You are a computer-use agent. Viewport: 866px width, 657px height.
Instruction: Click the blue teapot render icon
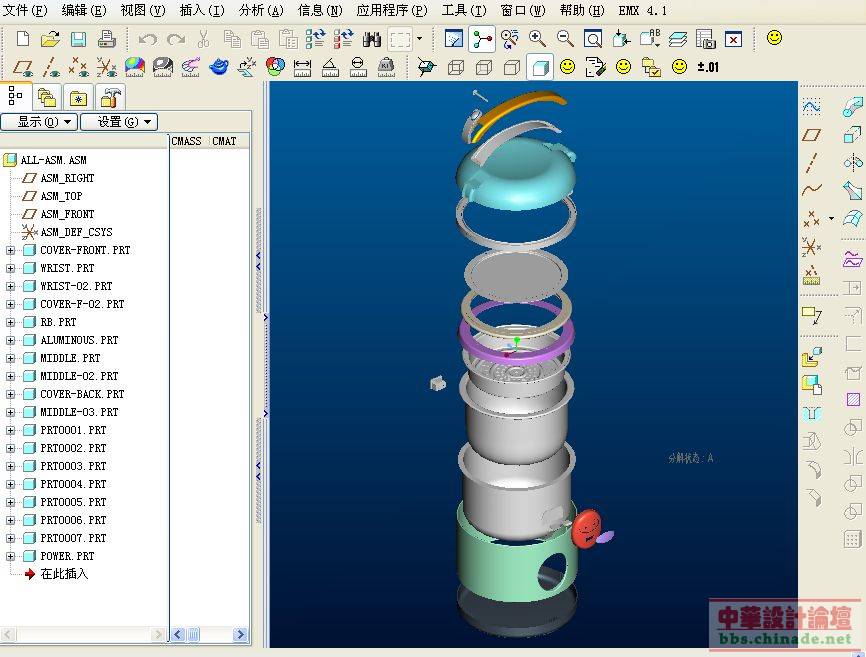click(x=219, y=67)
